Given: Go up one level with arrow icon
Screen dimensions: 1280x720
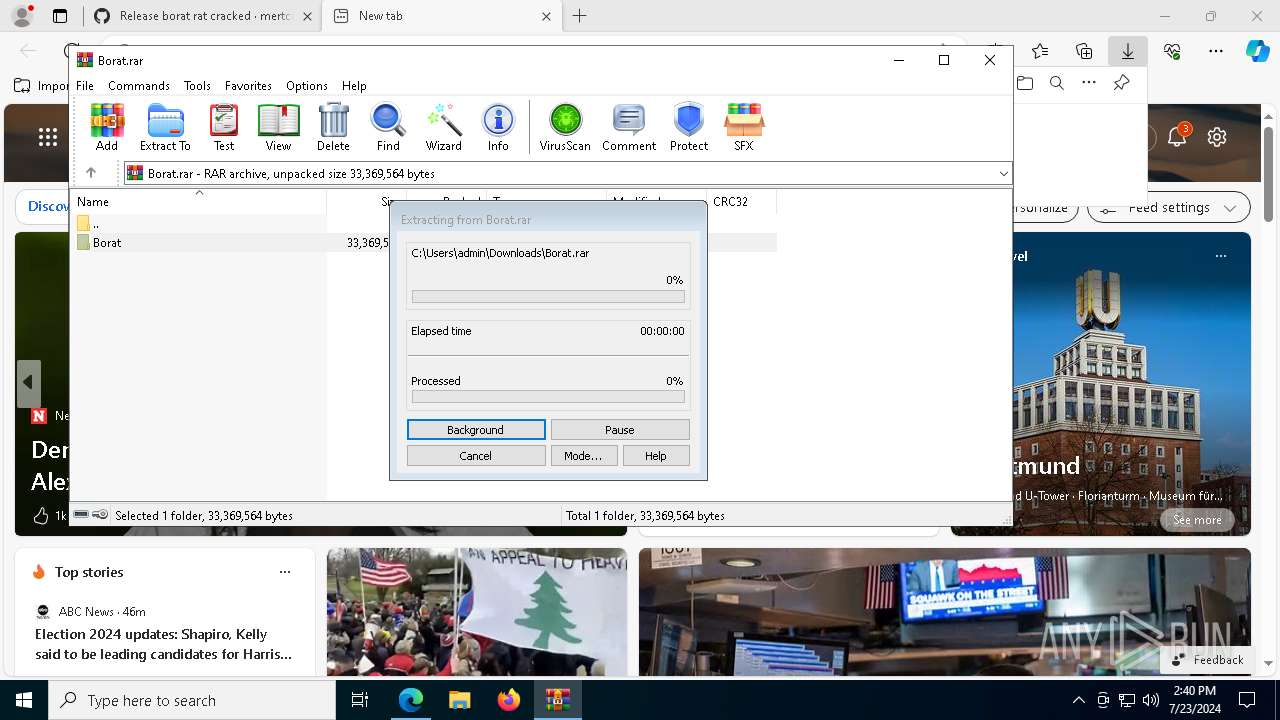Looking at the screenshot, I should 90,173.
